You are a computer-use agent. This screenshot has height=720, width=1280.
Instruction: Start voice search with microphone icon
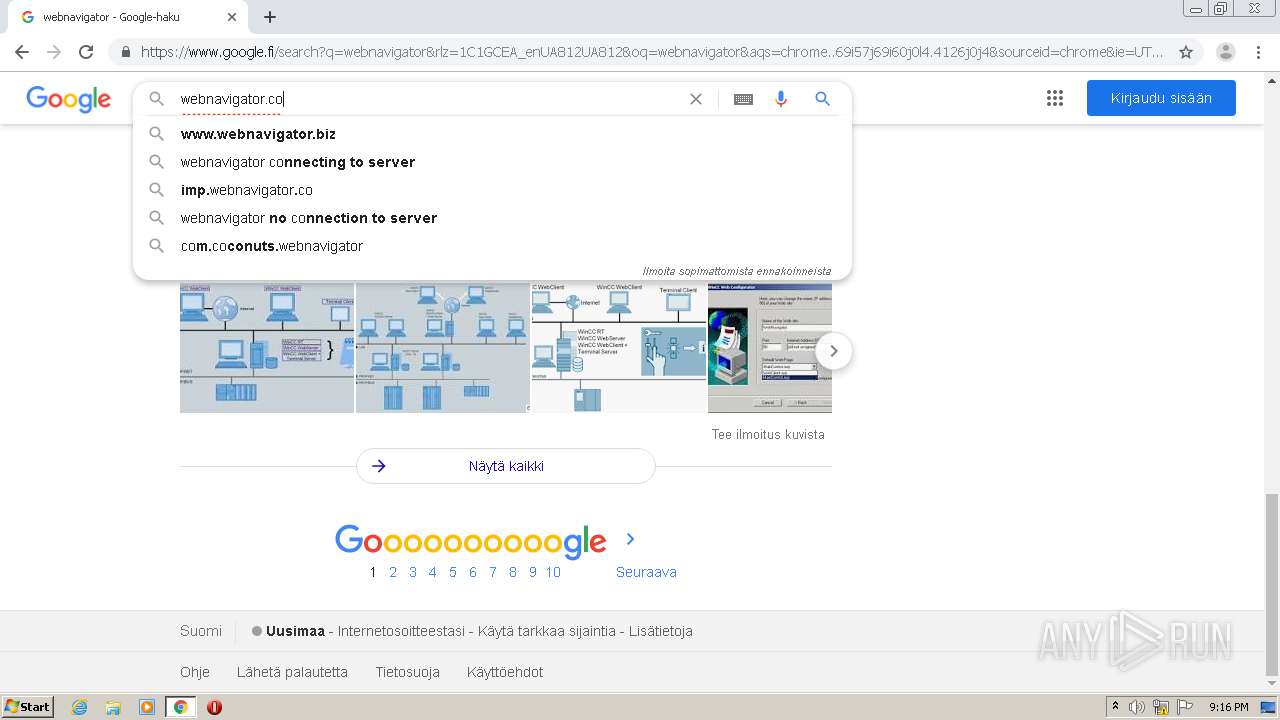click(781, 99)
